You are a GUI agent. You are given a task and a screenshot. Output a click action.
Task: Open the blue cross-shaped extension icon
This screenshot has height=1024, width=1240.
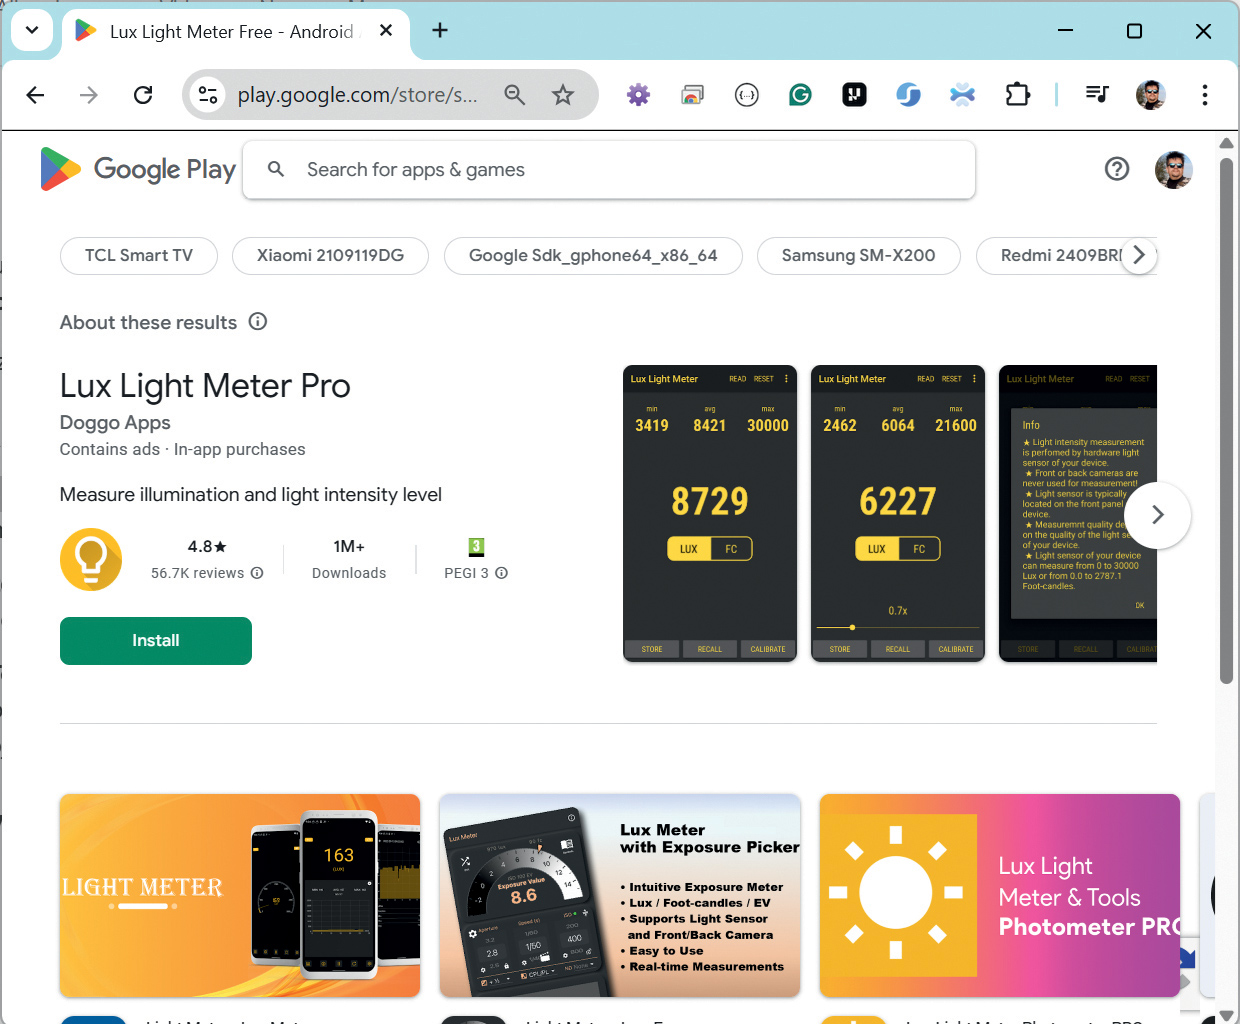(x=962, y=95)
